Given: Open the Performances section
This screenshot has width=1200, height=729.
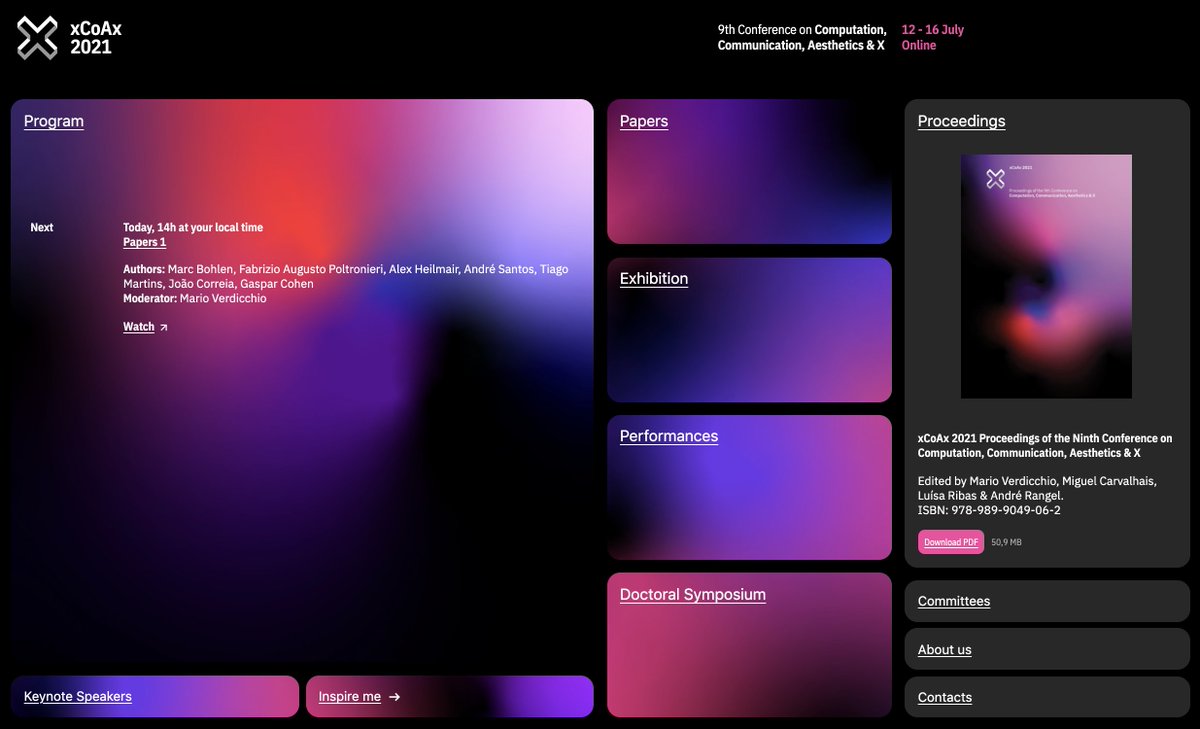Looking at the screenshot, I should [669, 436].
